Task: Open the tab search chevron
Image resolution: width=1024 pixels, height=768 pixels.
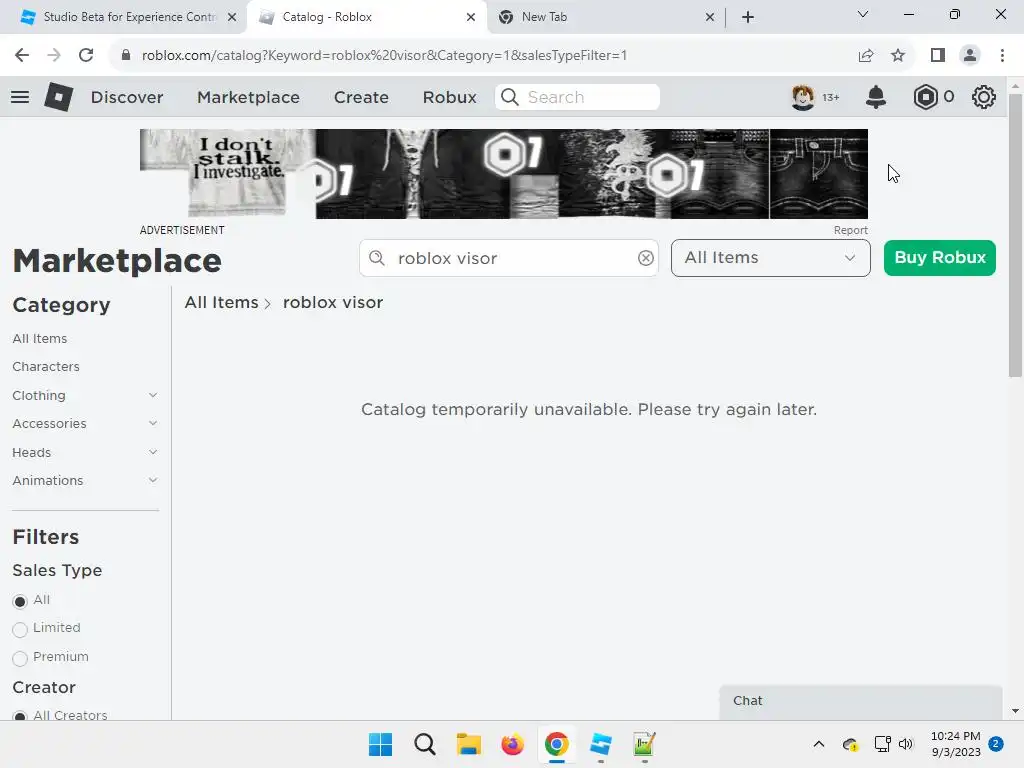Action: 863,14
